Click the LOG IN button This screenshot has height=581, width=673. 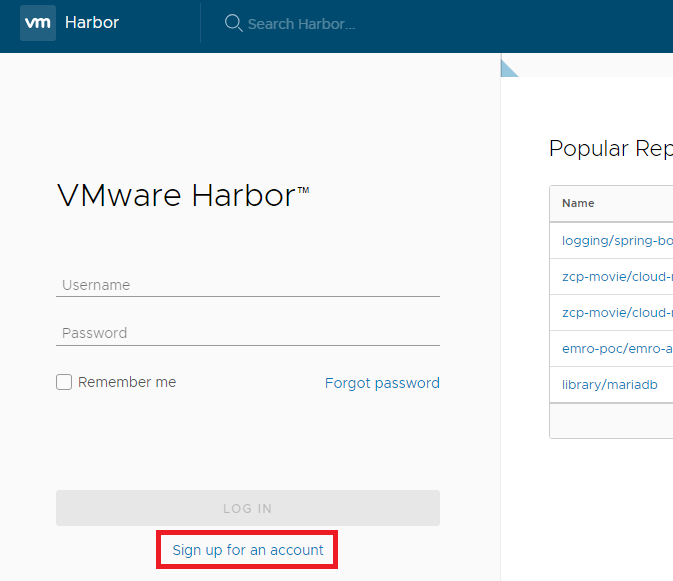click(248, 508)
